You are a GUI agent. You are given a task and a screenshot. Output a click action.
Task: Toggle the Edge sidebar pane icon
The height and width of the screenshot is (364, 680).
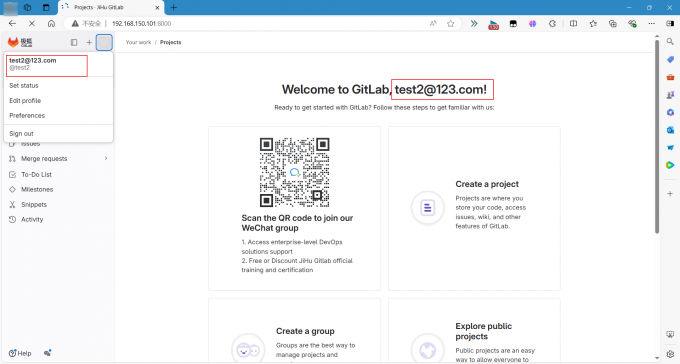(670, 23)
